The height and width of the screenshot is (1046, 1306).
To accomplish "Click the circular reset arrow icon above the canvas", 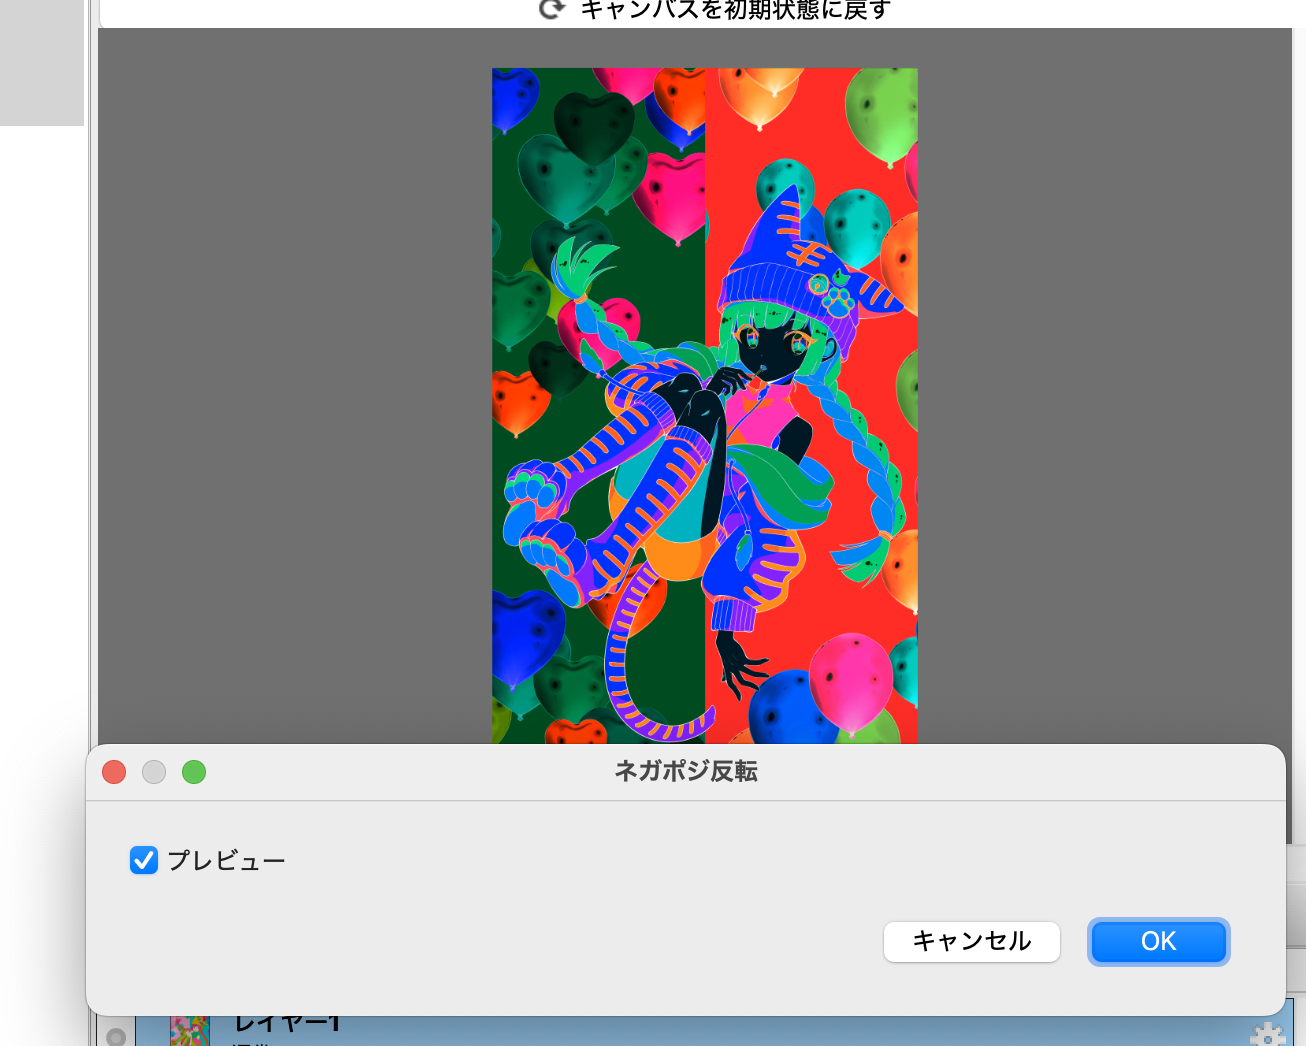I will click(x=549, y=9).
